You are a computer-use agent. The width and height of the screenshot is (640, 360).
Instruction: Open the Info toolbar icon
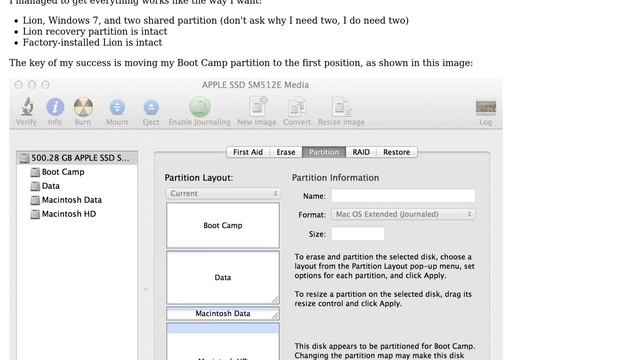(x=55, y=107)
